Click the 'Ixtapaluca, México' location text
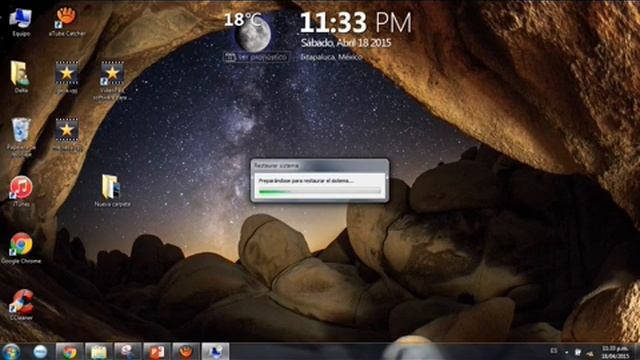The width and height of the screenshot is (640, 360). (331, 57)
